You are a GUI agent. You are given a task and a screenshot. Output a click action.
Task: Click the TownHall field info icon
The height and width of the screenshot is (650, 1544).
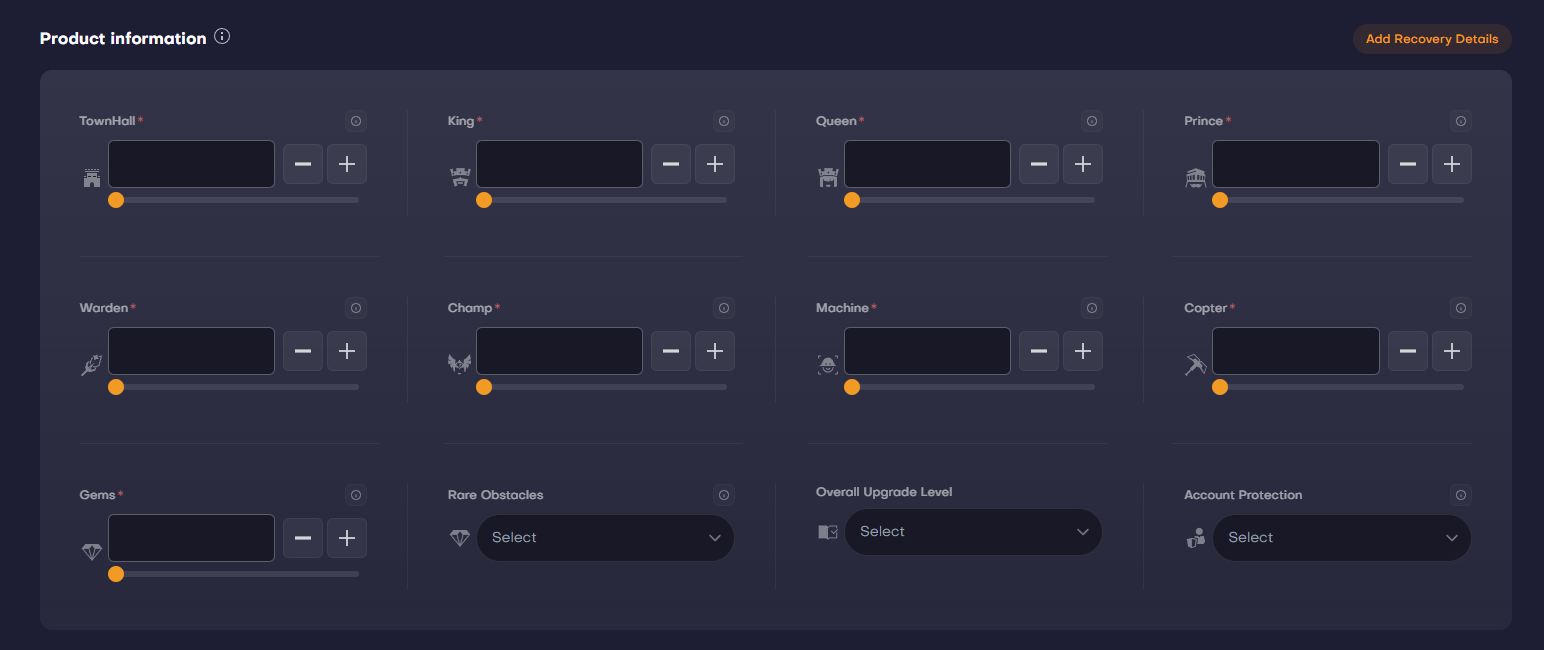(356, 121)
